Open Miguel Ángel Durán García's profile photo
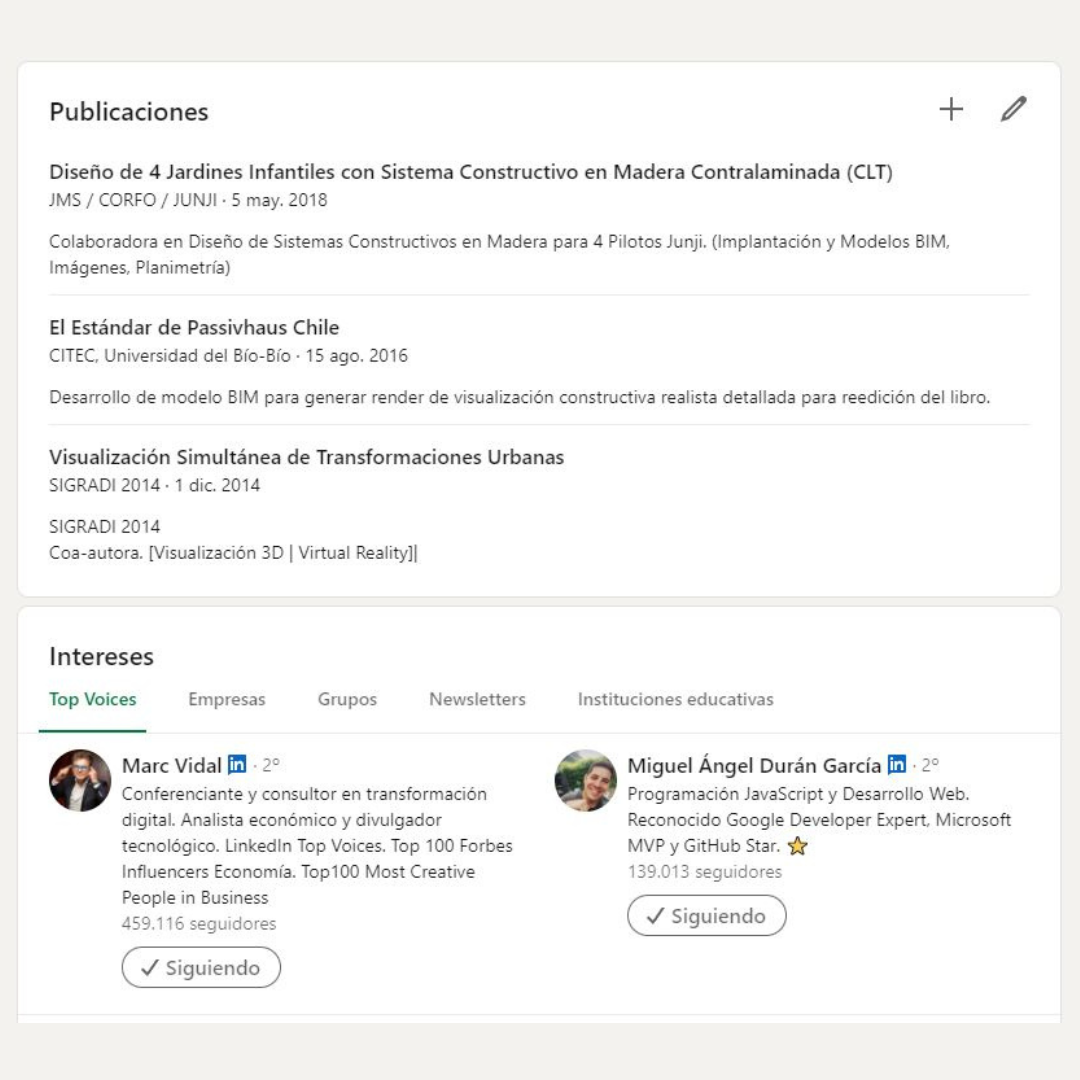Viewport: 1080px width, 1080px height. pyautogui.click(x=586, y=780)
